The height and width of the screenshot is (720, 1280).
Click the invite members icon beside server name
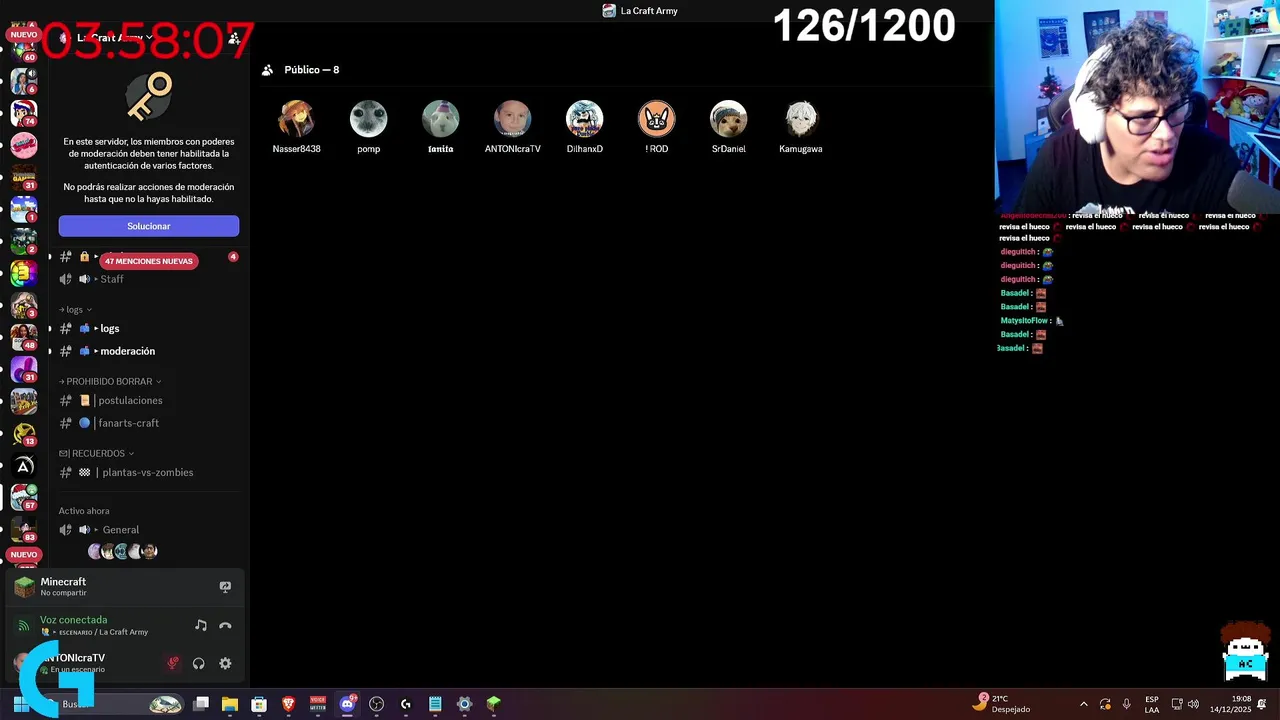[x=234, y=38]
